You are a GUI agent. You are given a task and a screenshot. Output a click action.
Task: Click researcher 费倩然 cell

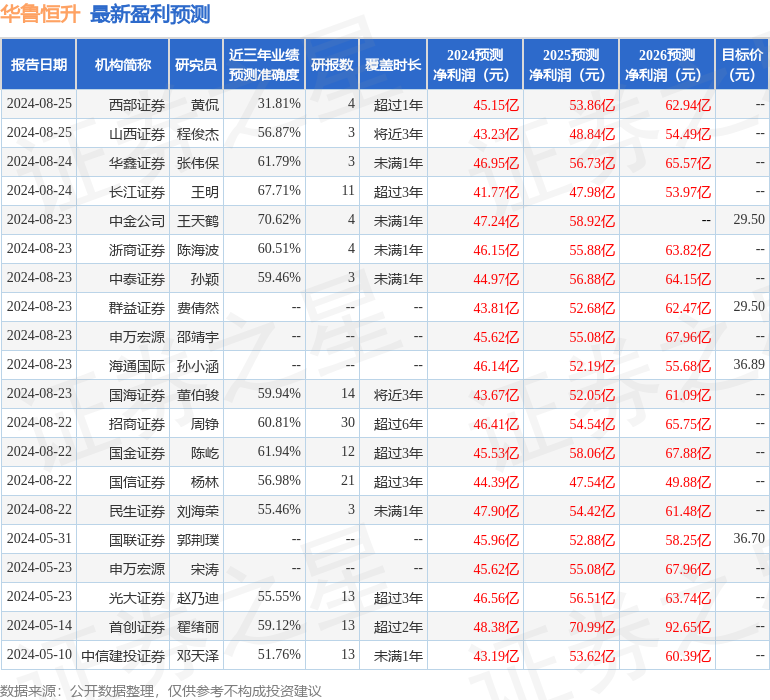pos(198,308)
